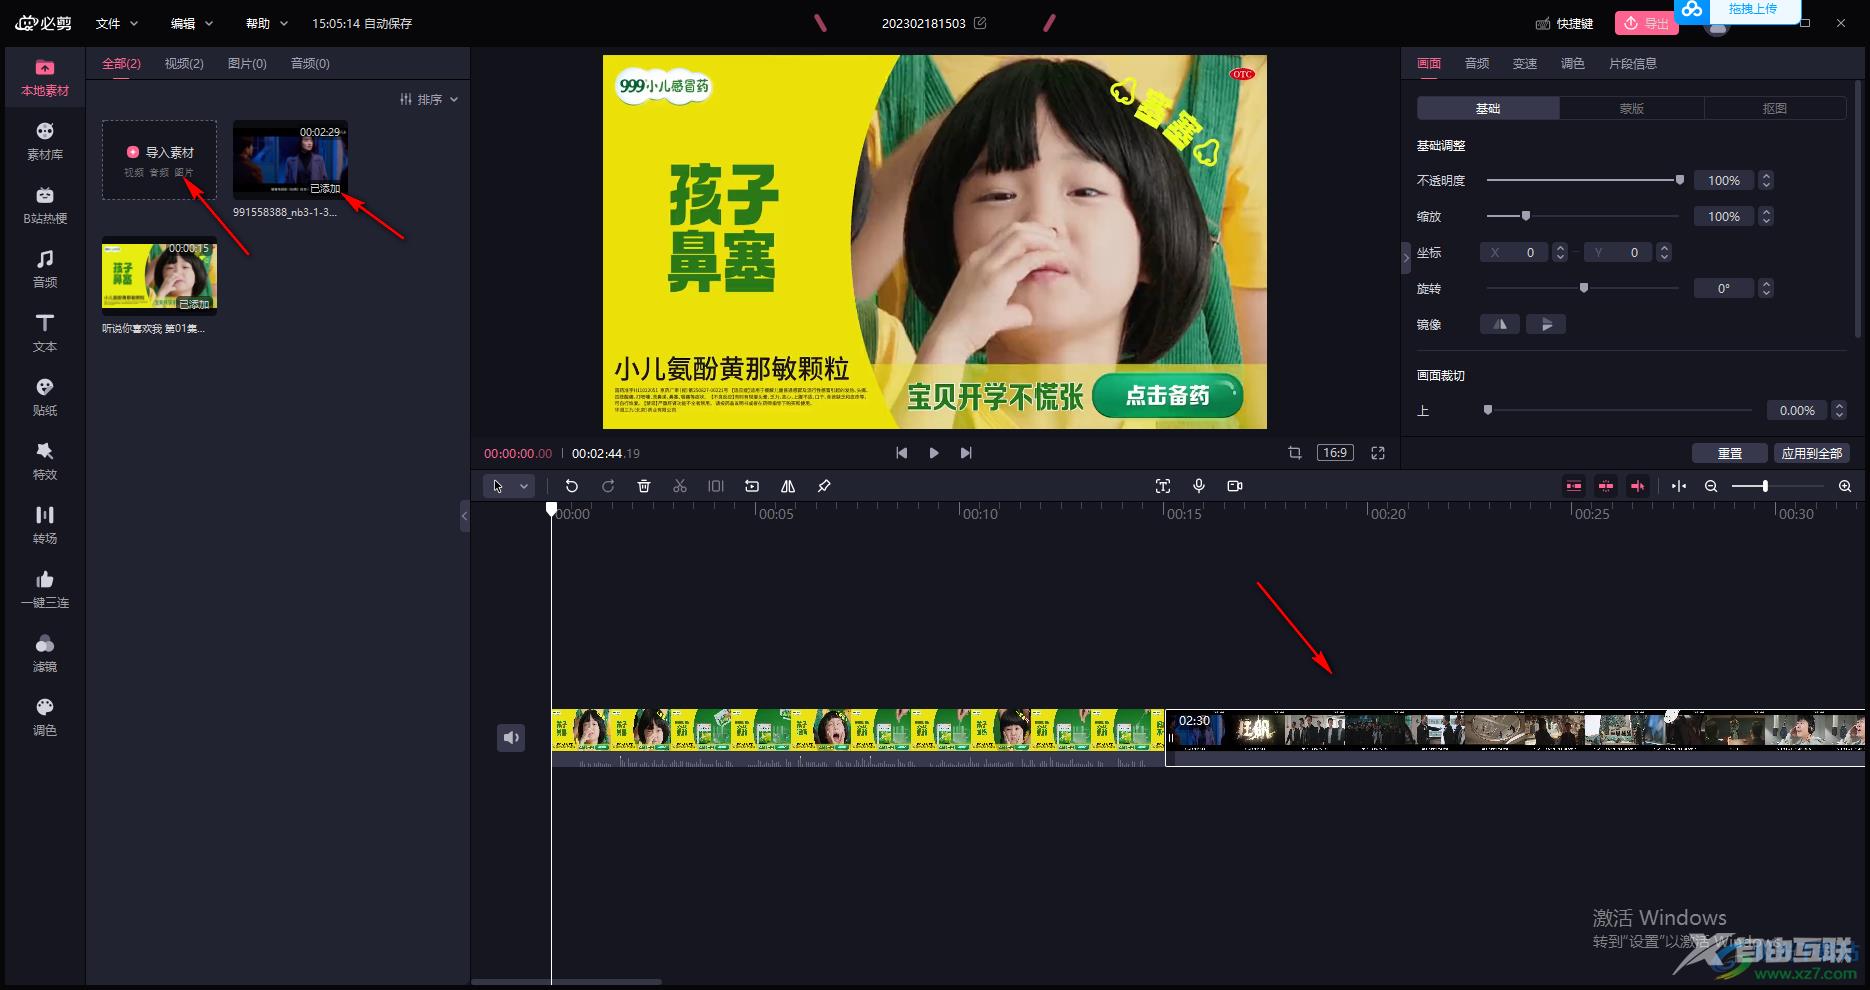Split clip with the scissors icon
Image resolution: width=1870 pixels, height=990 pixels.
[680, 486]
